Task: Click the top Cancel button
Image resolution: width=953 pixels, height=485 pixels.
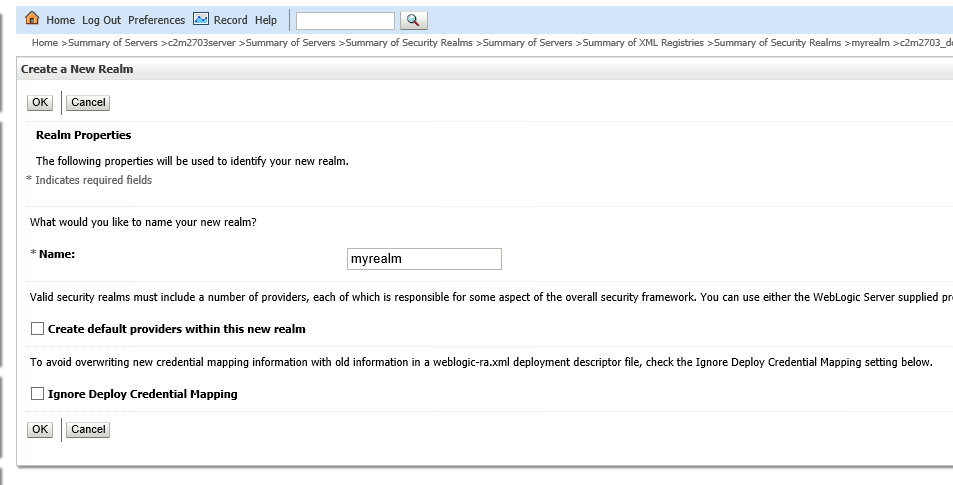Action: [88, 102]
